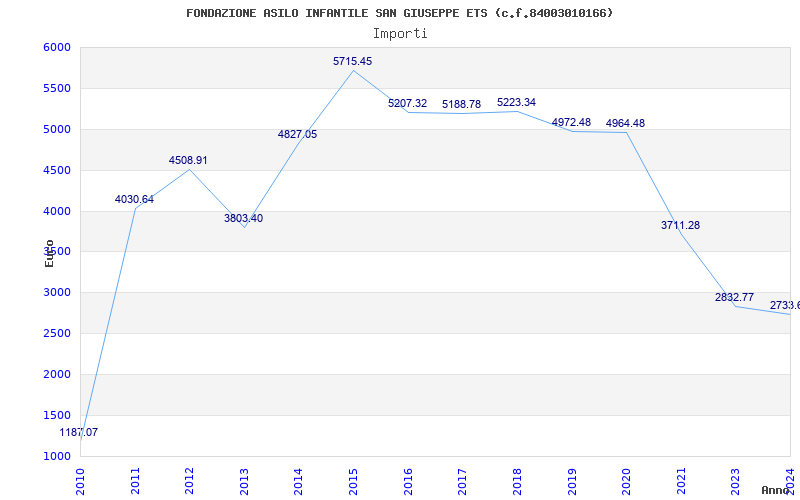Click the 1000 y-axis tick label
The width and height of the screenshot is (800, 500).
(57, 456)
